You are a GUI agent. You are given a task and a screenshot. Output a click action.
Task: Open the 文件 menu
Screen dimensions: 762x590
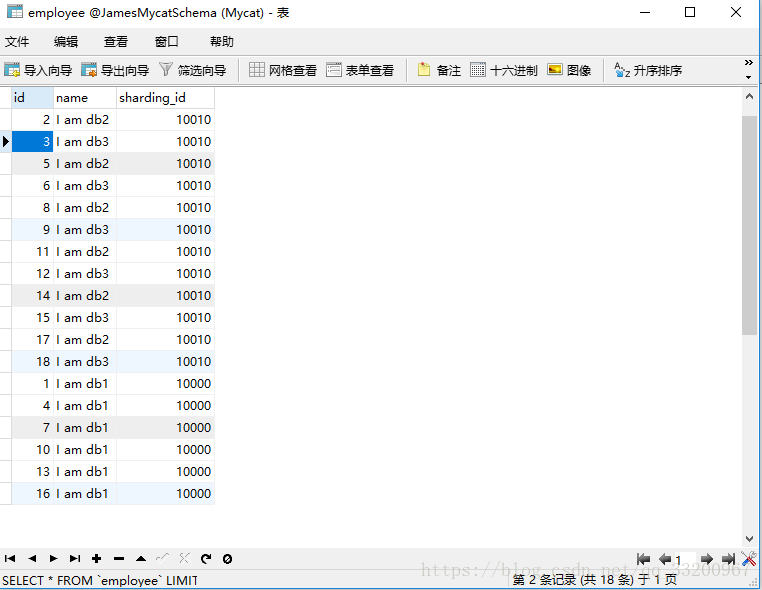(x=17, y=42)
